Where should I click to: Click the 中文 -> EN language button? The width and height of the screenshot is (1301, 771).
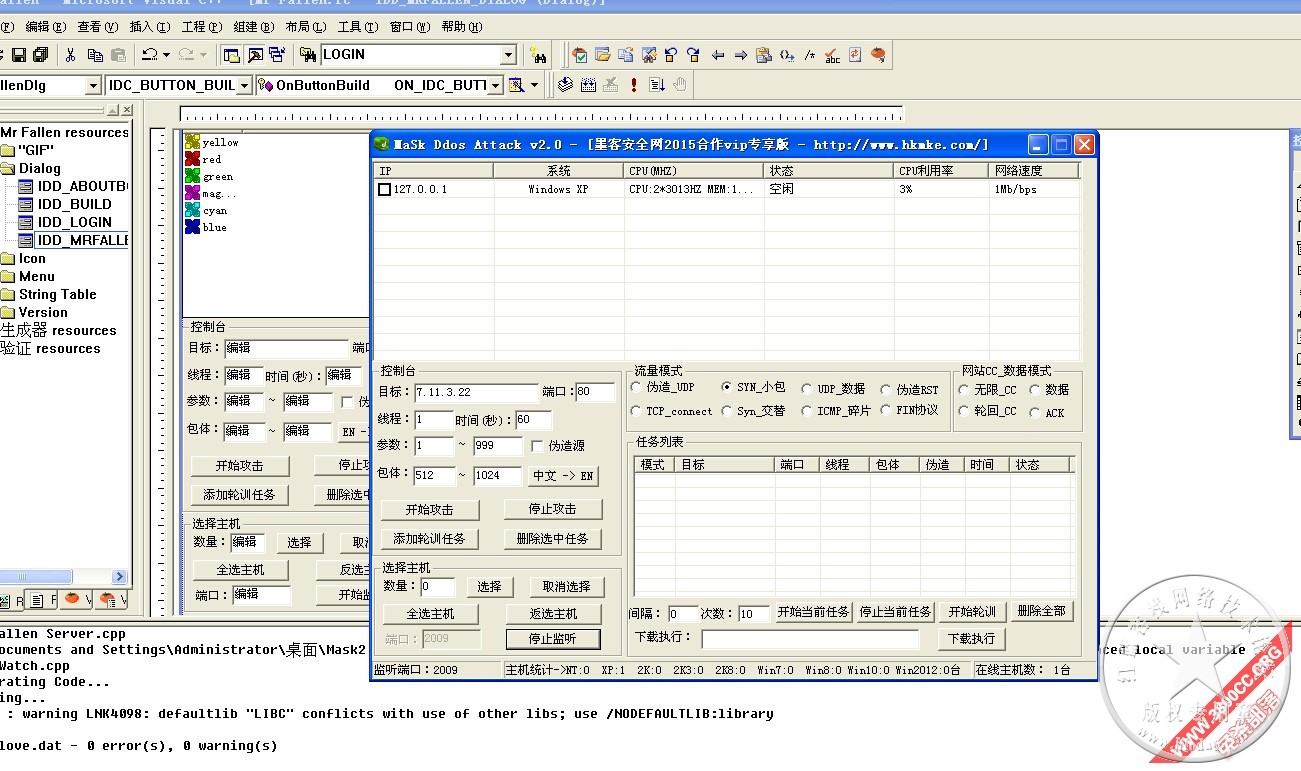563,476
